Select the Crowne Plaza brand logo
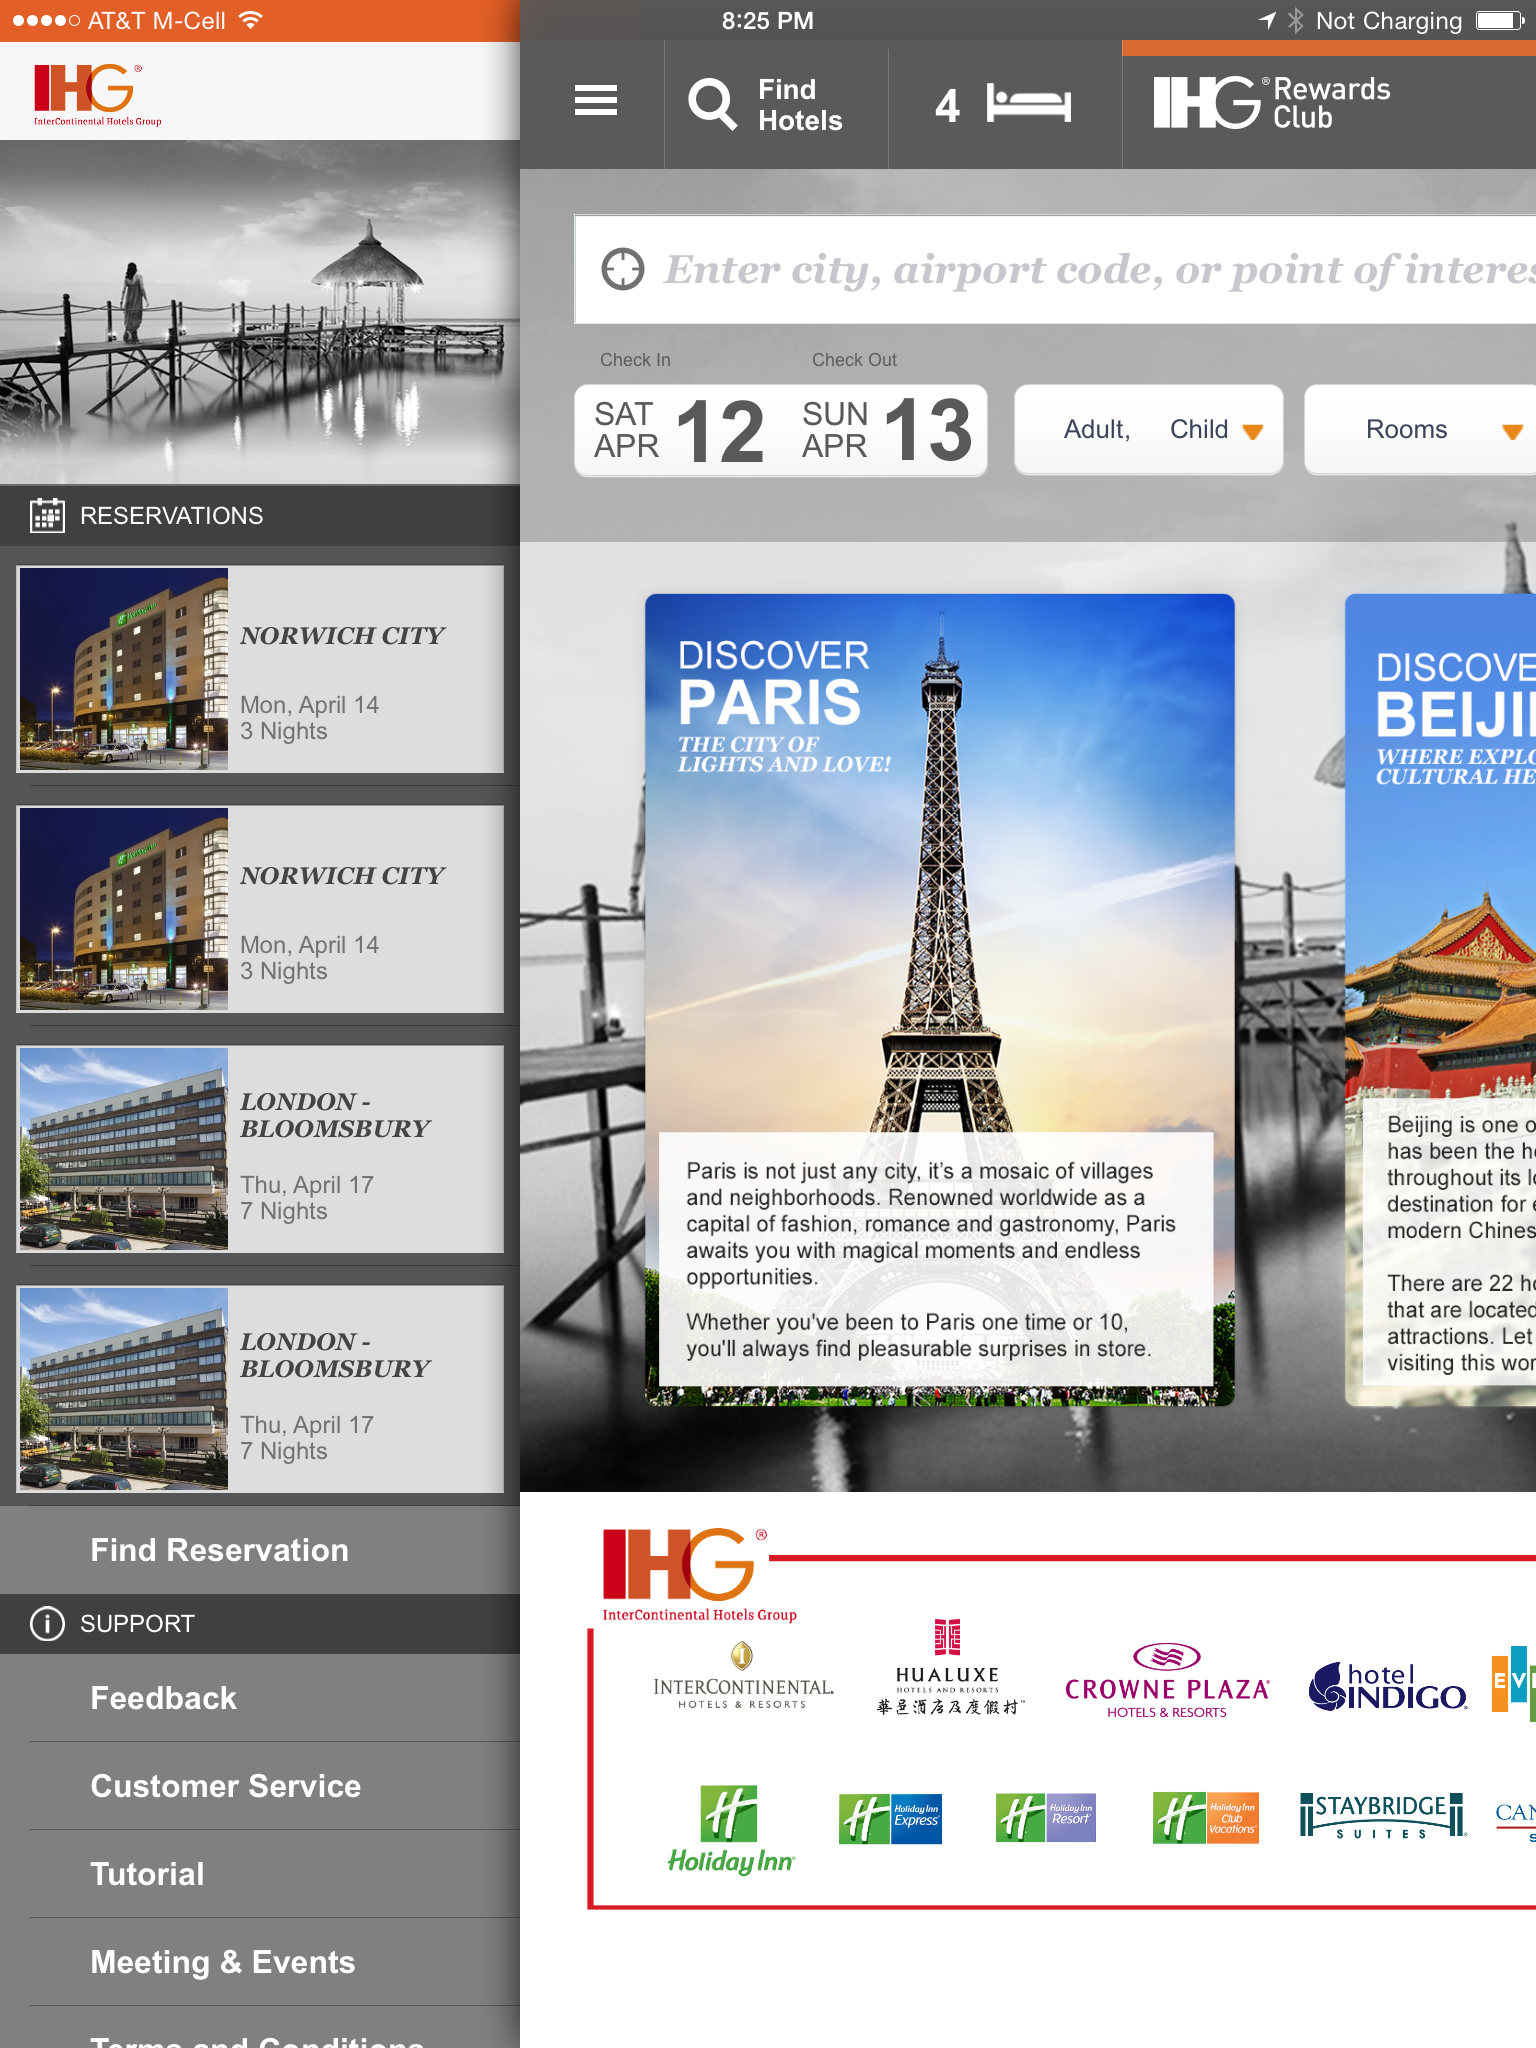The width and height of the screenshot is (1536, 2048). (x=1167, y=1681)
